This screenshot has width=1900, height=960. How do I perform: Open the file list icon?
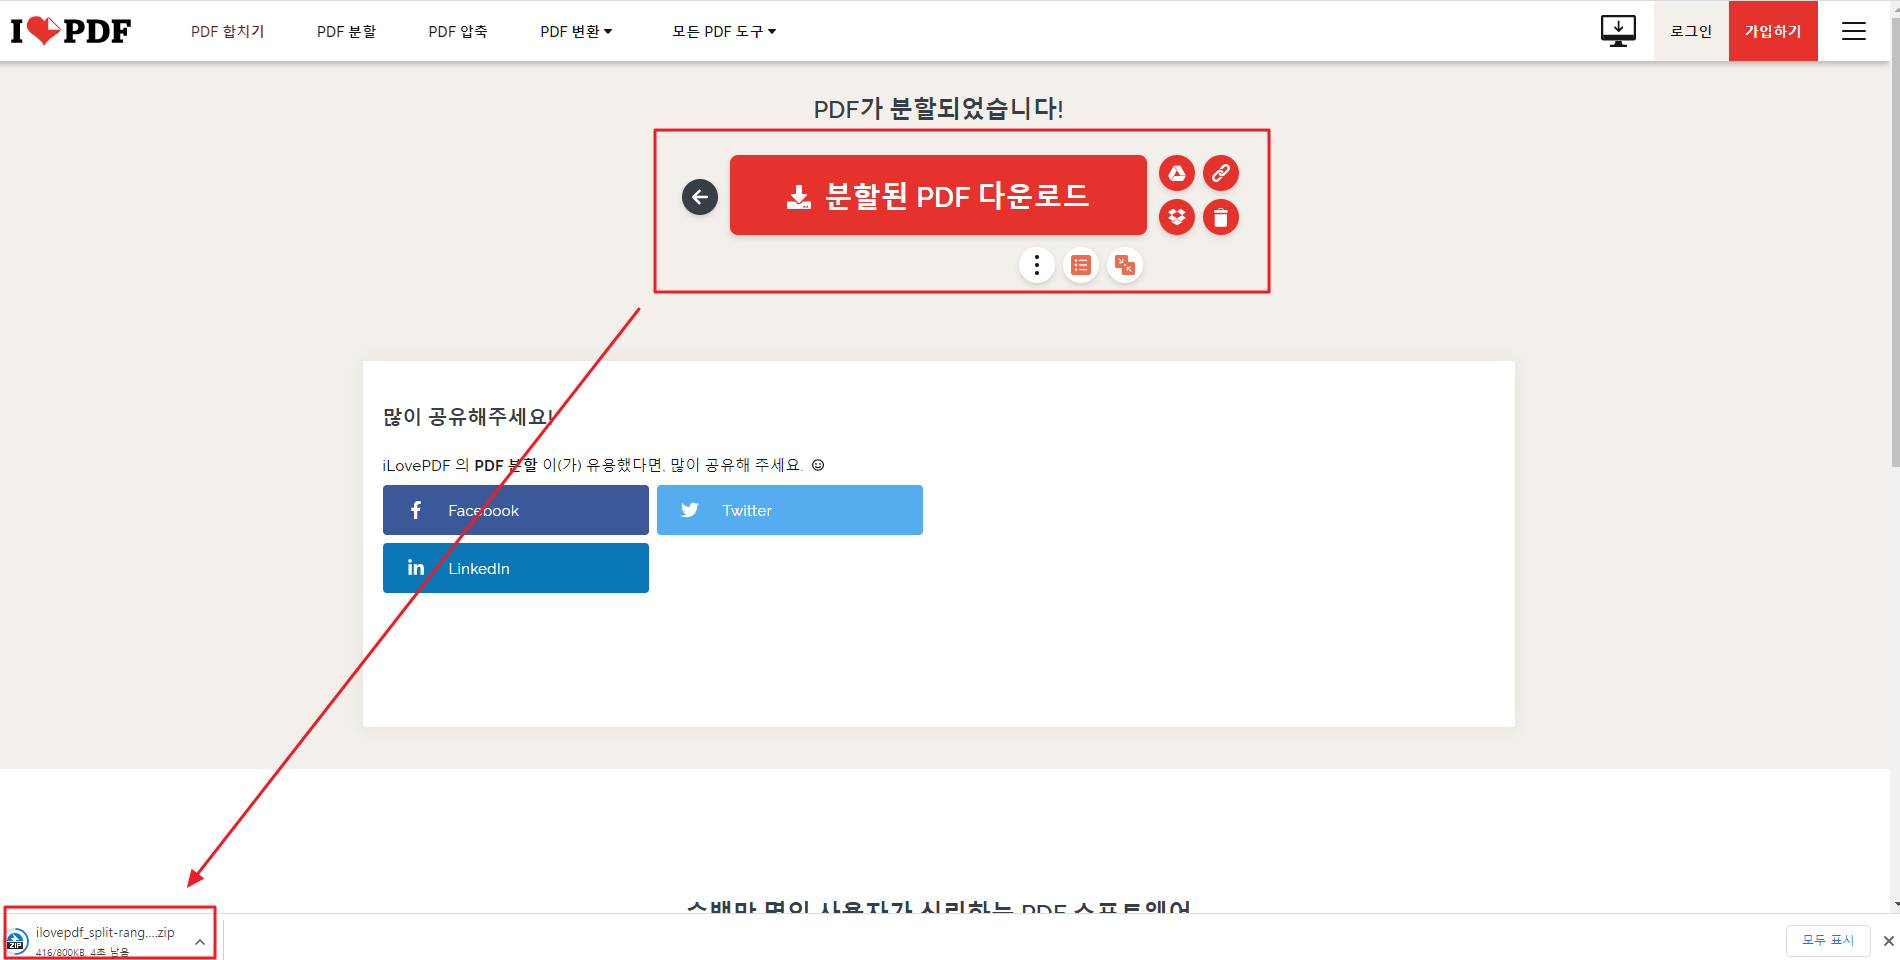click(x=1080, y=265)
